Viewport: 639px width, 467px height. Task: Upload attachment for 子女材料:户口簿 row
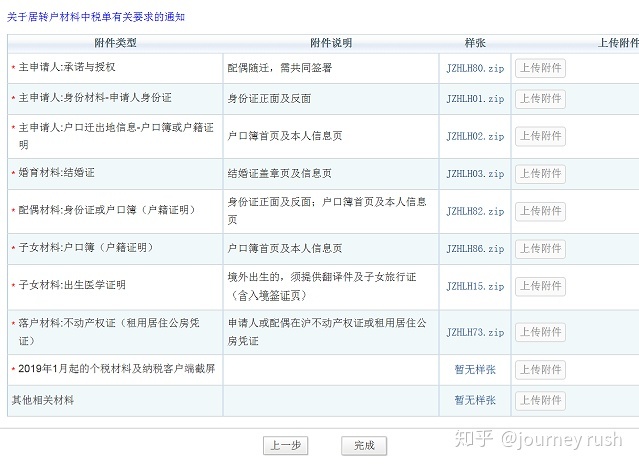540,249
